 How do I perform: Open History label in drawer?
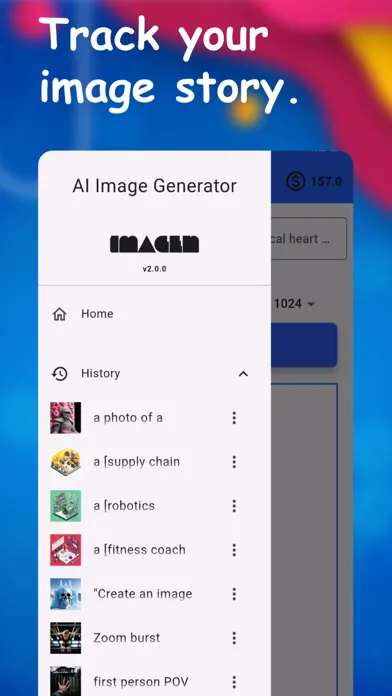tap(100, 373)
